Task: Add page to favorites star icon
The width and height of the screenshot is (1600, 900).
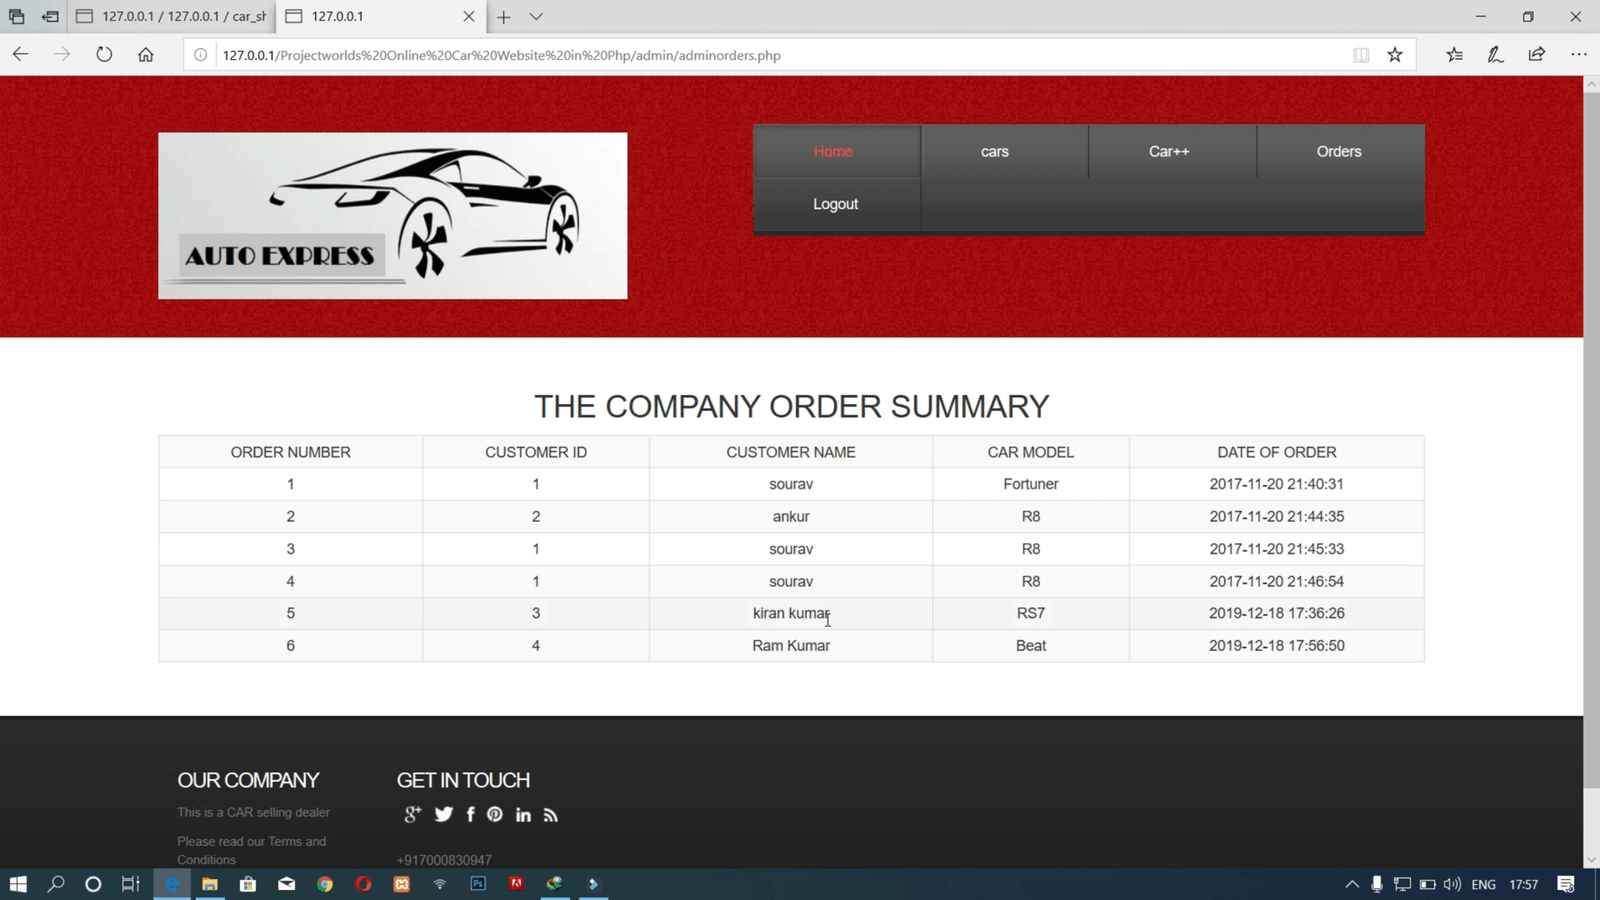Action: click(x=1395, y=55)
